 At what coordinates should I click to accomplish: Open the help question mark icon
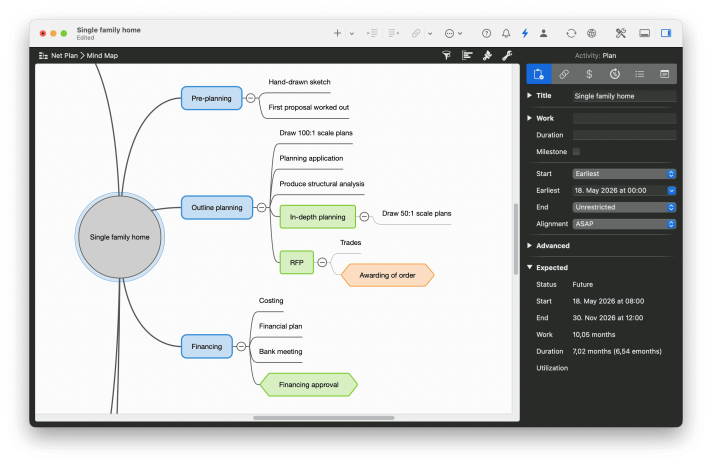click(486, 33)
